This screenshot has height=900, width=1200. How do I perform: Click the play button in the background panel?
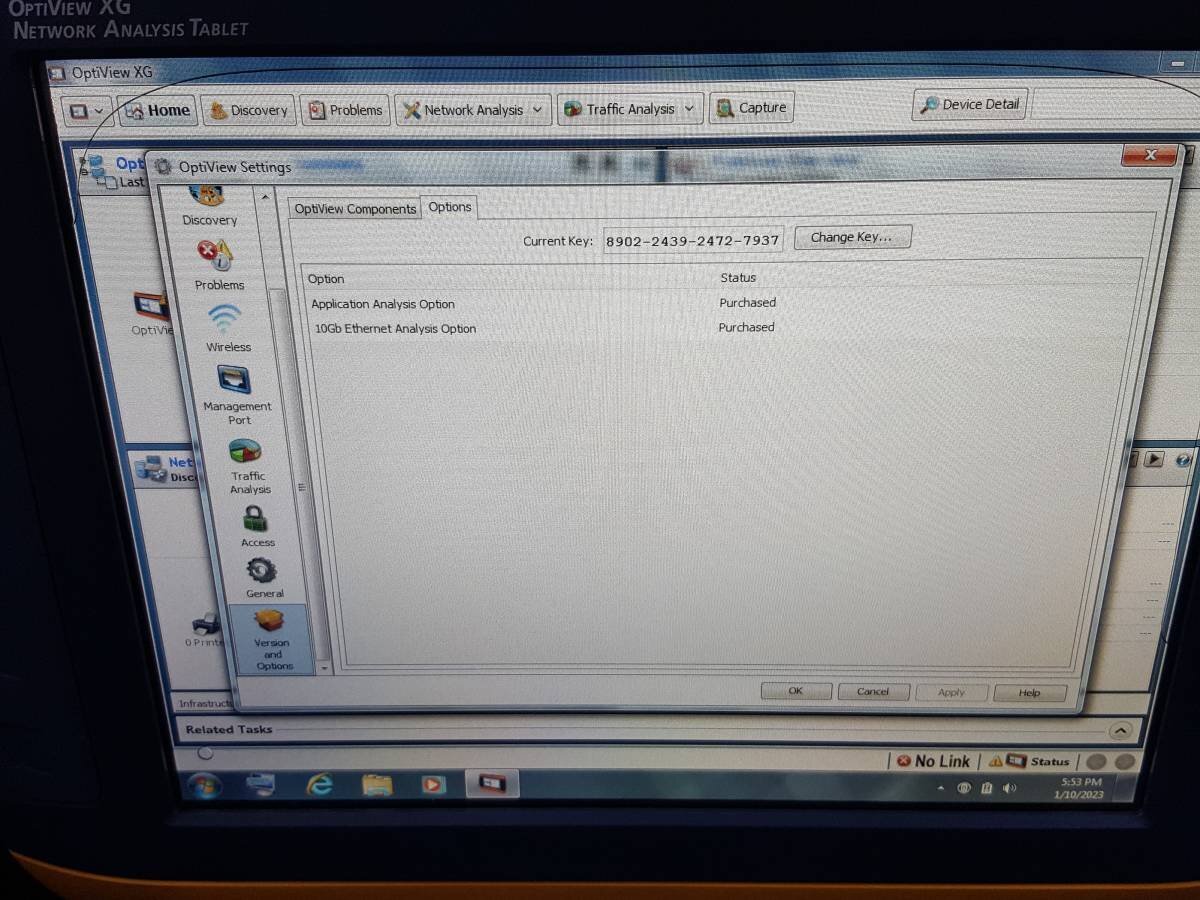(1154, 459)
